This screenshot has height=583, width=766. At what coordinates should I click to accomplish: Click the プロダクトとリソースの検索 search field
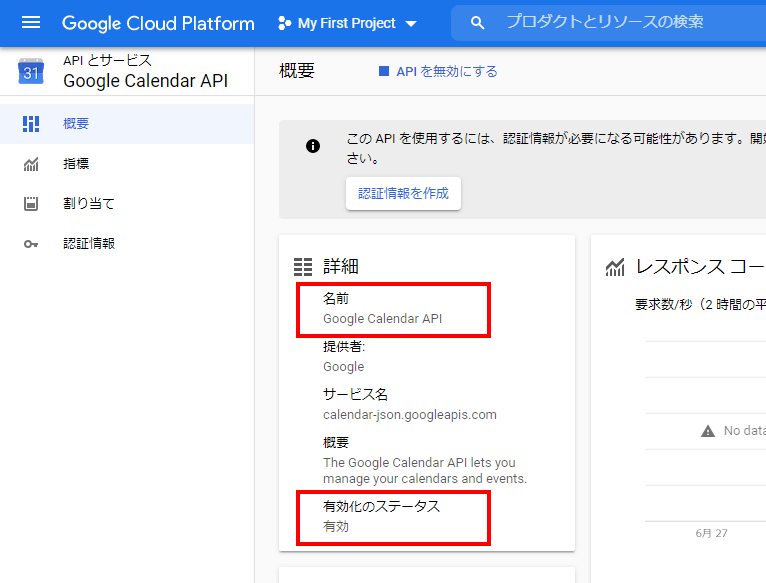620,22
